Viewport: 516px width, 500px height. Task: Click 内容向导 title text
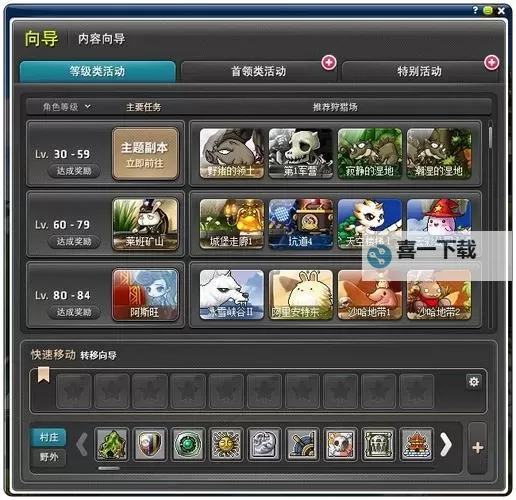(x=102, y=39)
